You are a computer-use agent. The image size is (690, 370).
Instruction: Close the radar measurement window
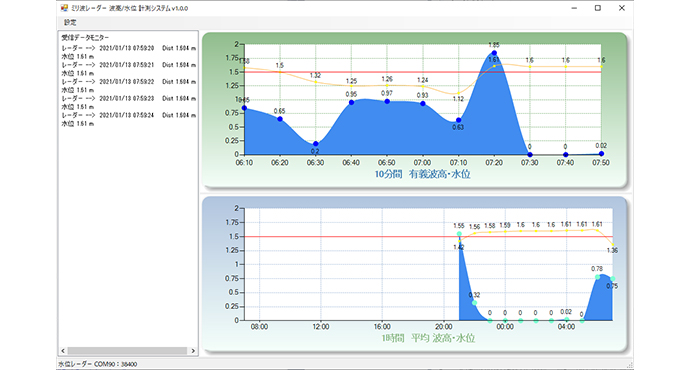click(x=621, y=8)
